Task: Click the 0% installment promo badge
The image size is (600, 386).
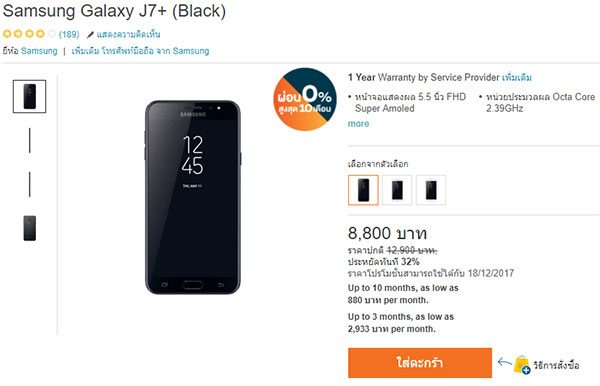Action: 305,99
